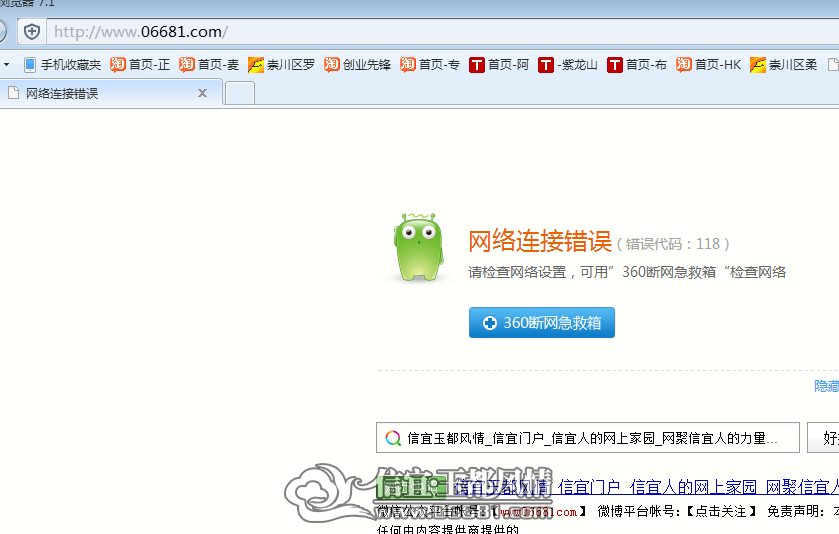Open the 首页-专 Taobao bookmark
Image resolution: width=839 pixels, height=534 pixels.
(430, 65)
